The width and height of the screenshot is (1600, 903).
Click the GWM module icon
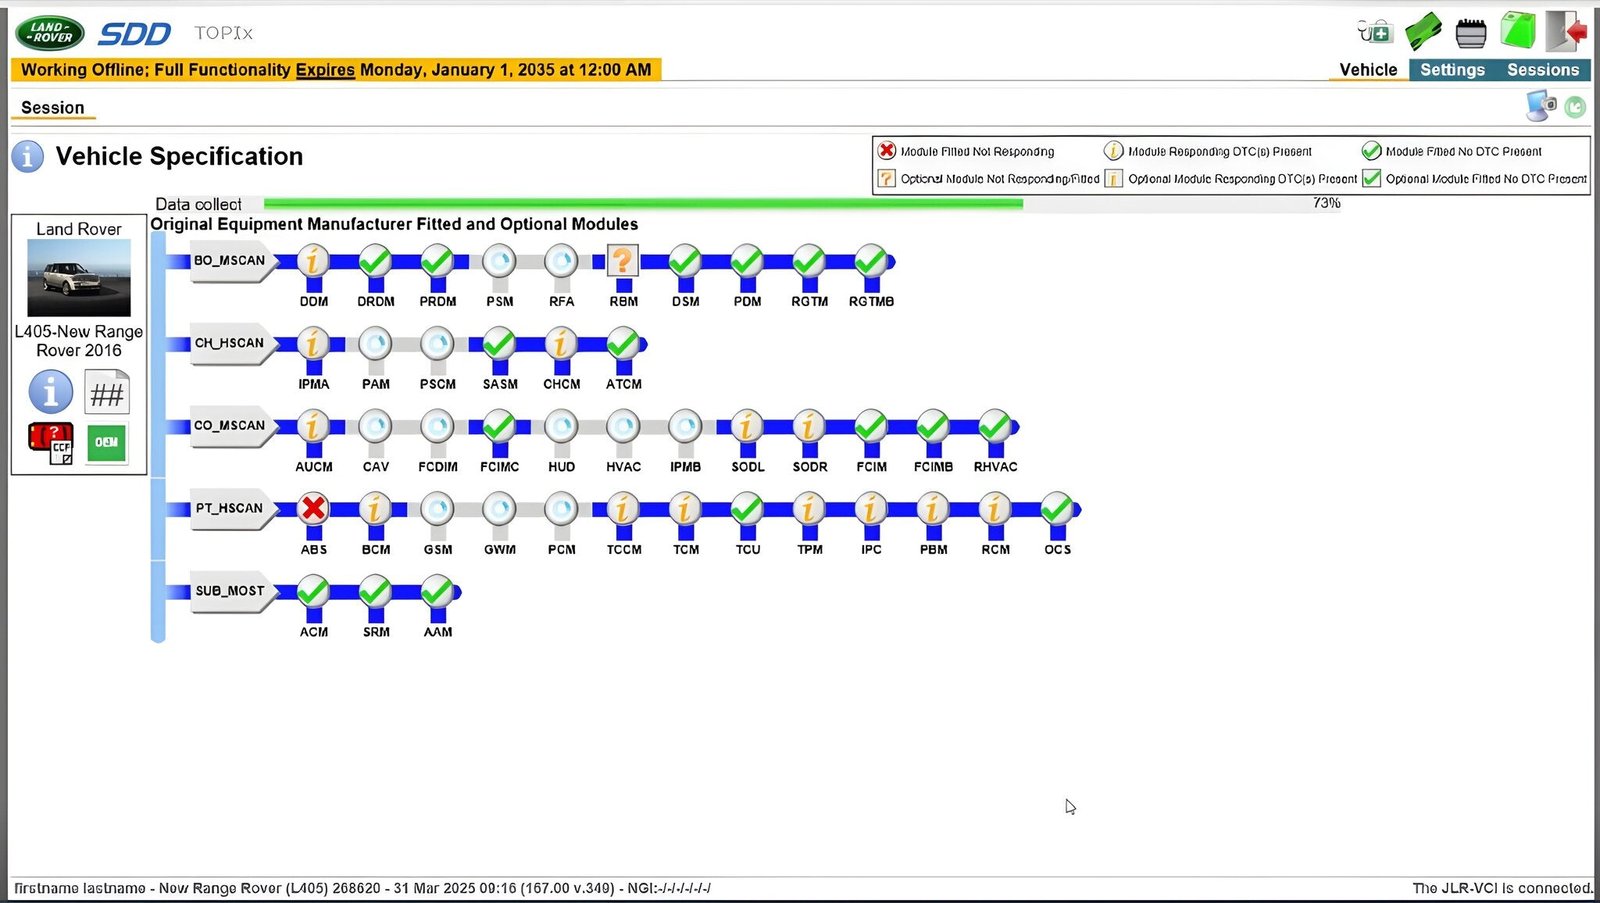499,510
